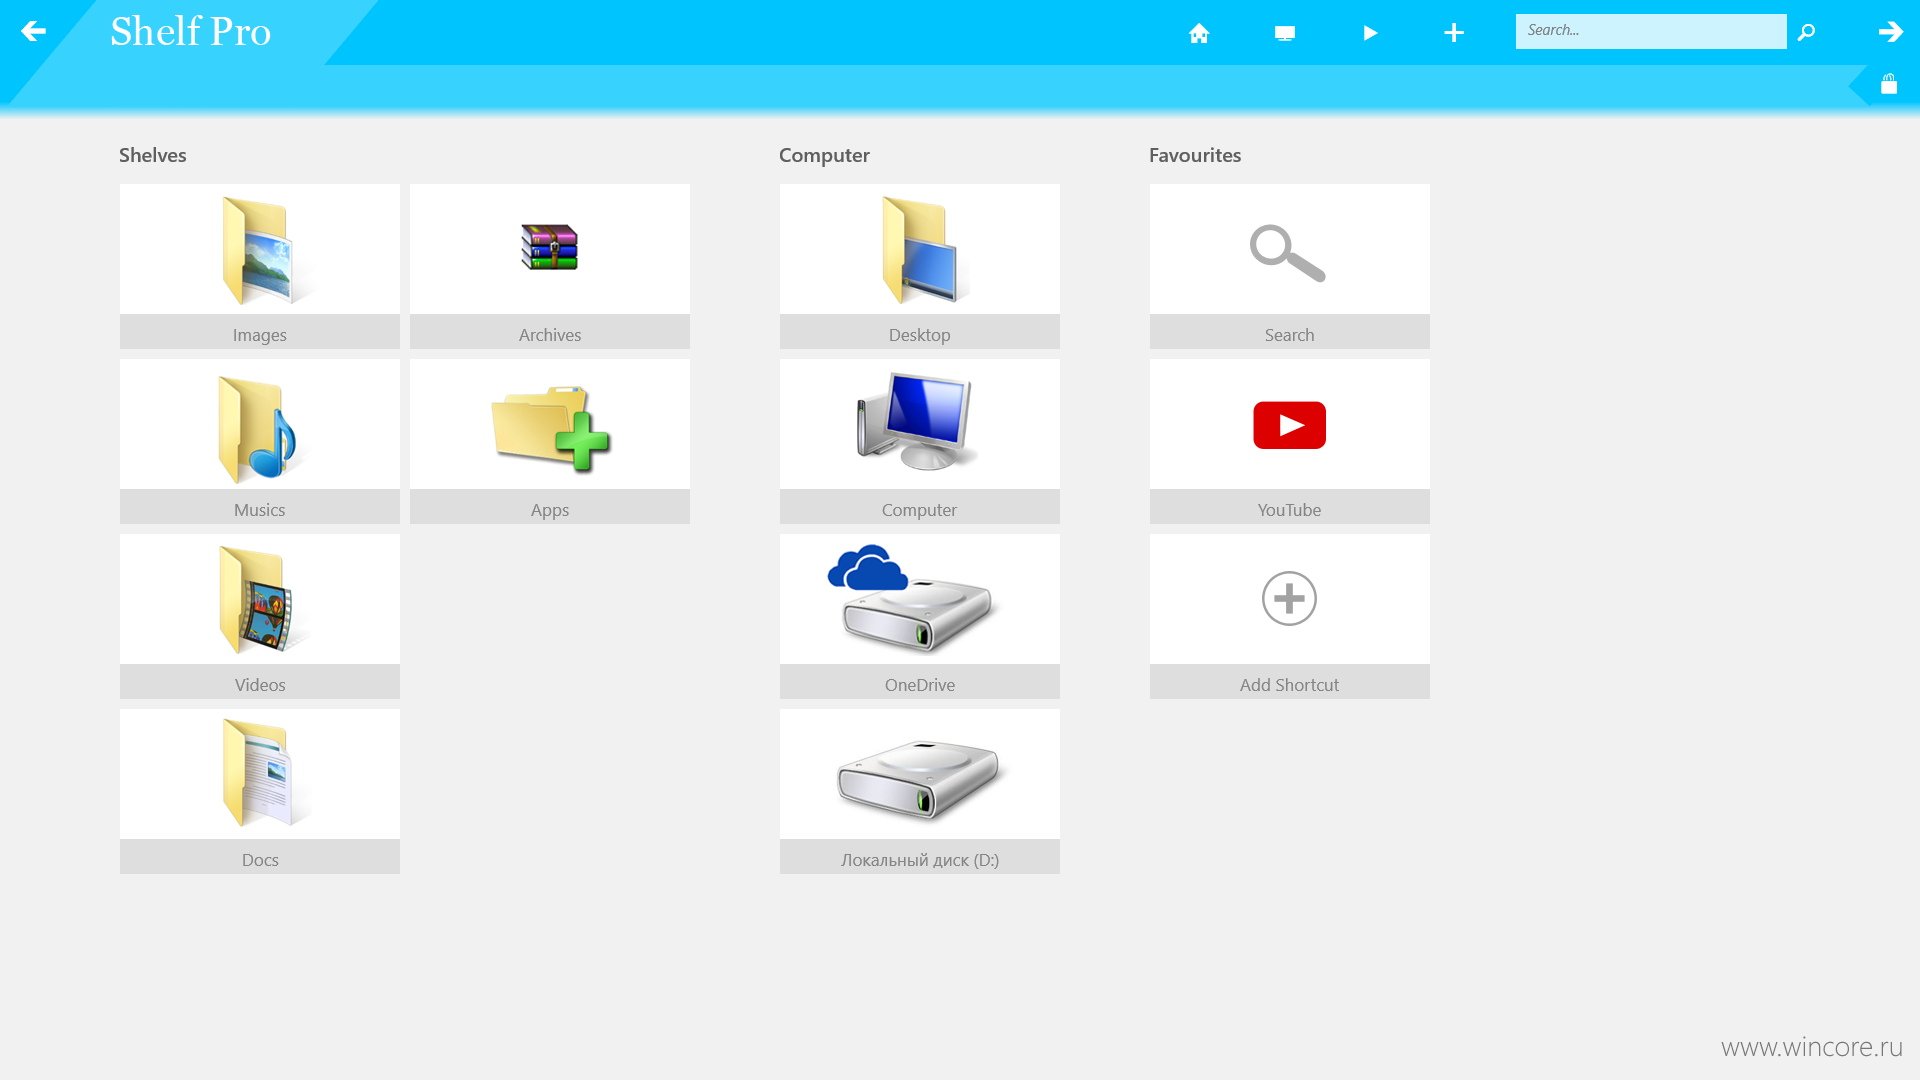Image resolution: width=1920 pixels, height=1080 pixels.
Task: Open the Search favourite magnifier icon
Action: (x=1288, y=253)
